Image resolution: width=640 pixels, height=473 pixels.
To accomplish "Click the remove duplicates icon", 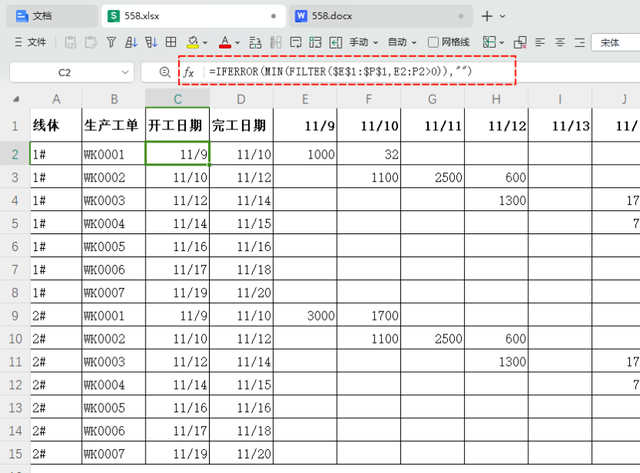I will 520,42.
